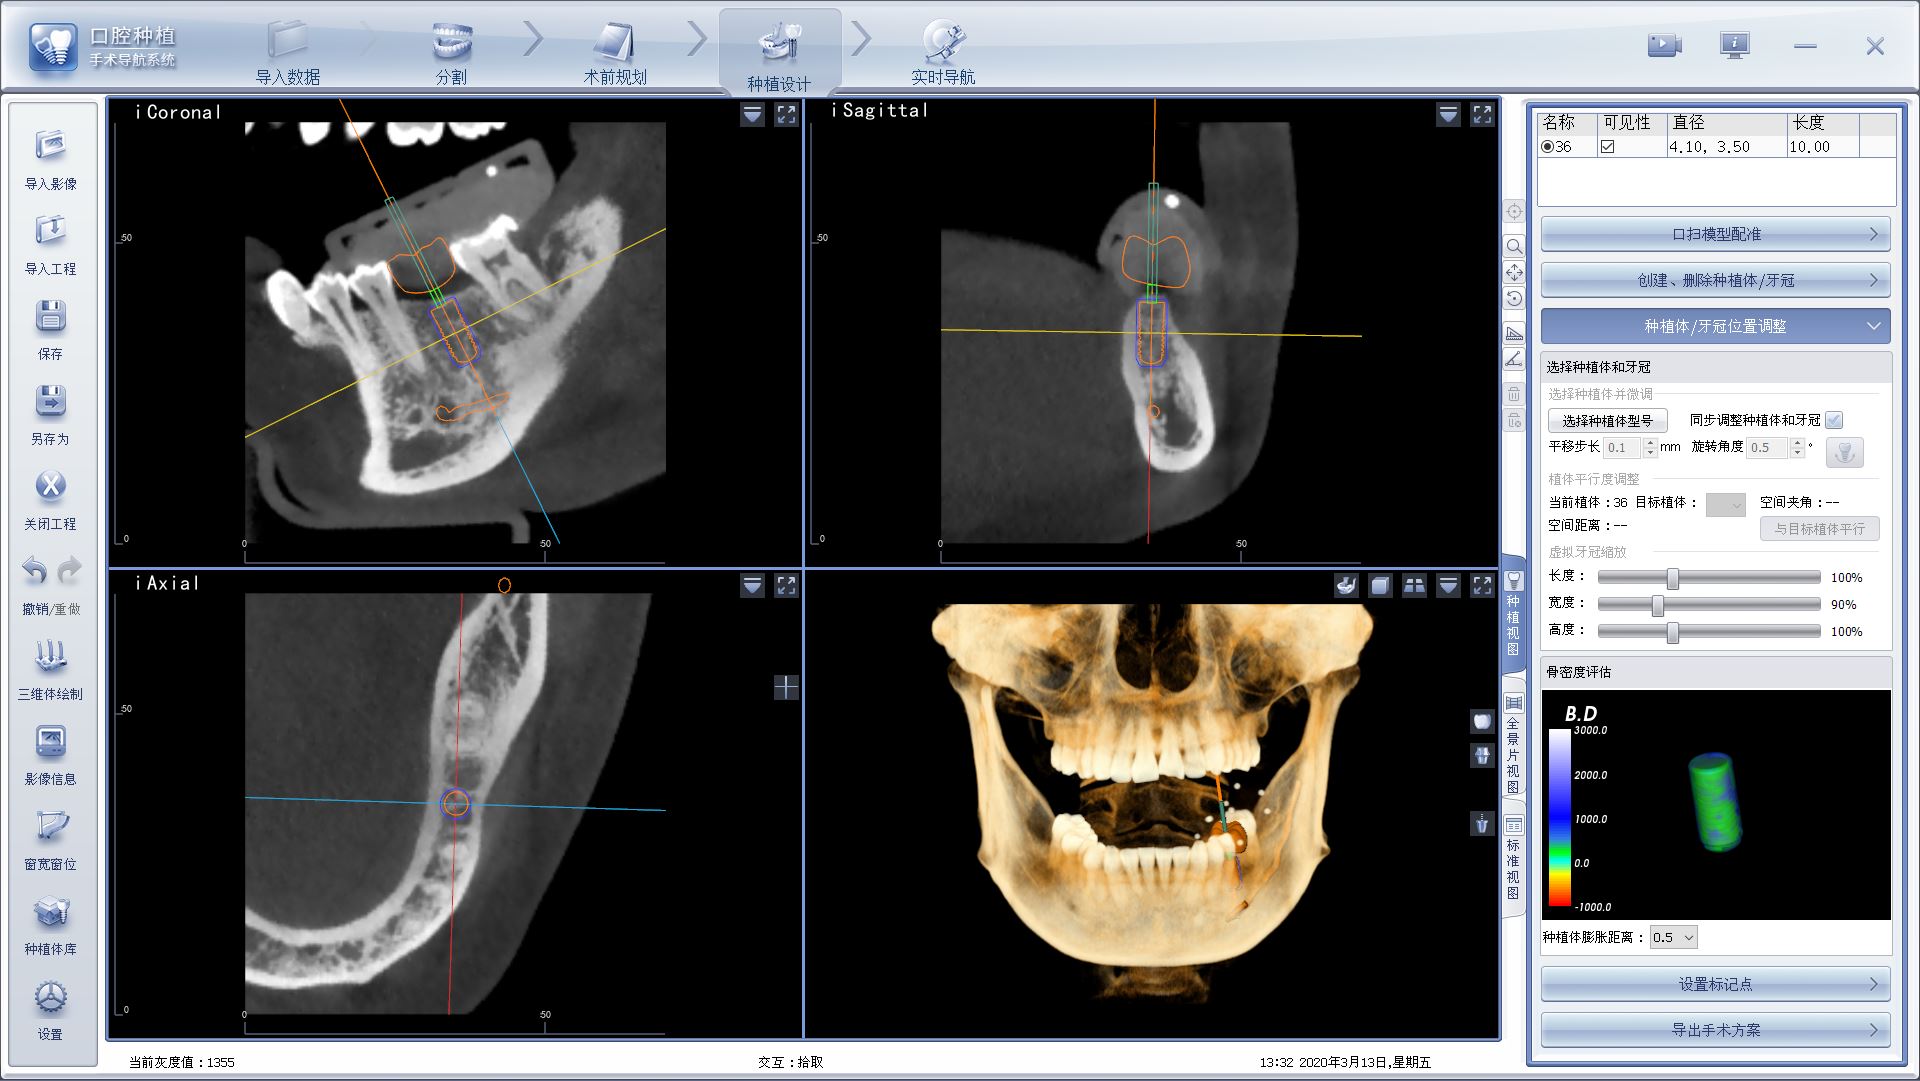Image resolution: width=1920 pixels, height=1081 pixels.
Task: Select the angle measurement tool
Action: [x=1514, y=359]
